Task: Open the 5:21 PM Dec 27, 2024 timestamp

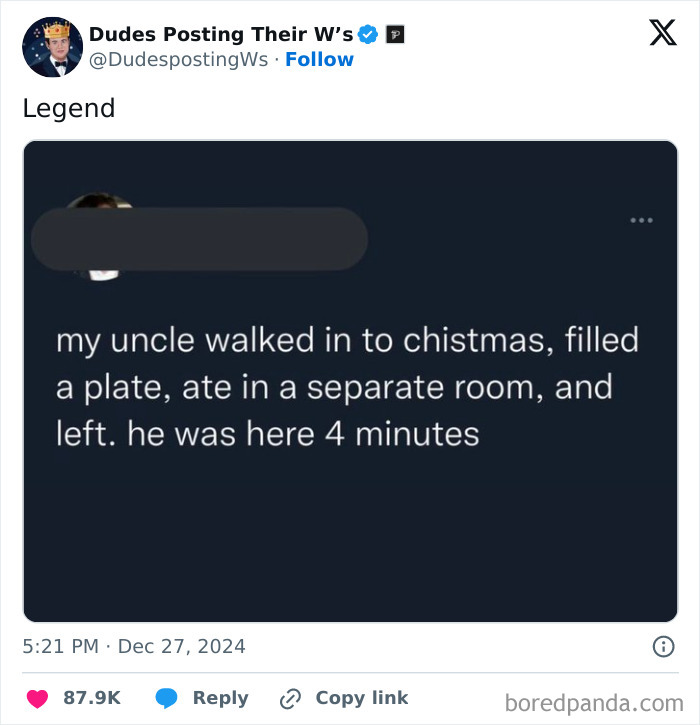Action: [134, 647]
